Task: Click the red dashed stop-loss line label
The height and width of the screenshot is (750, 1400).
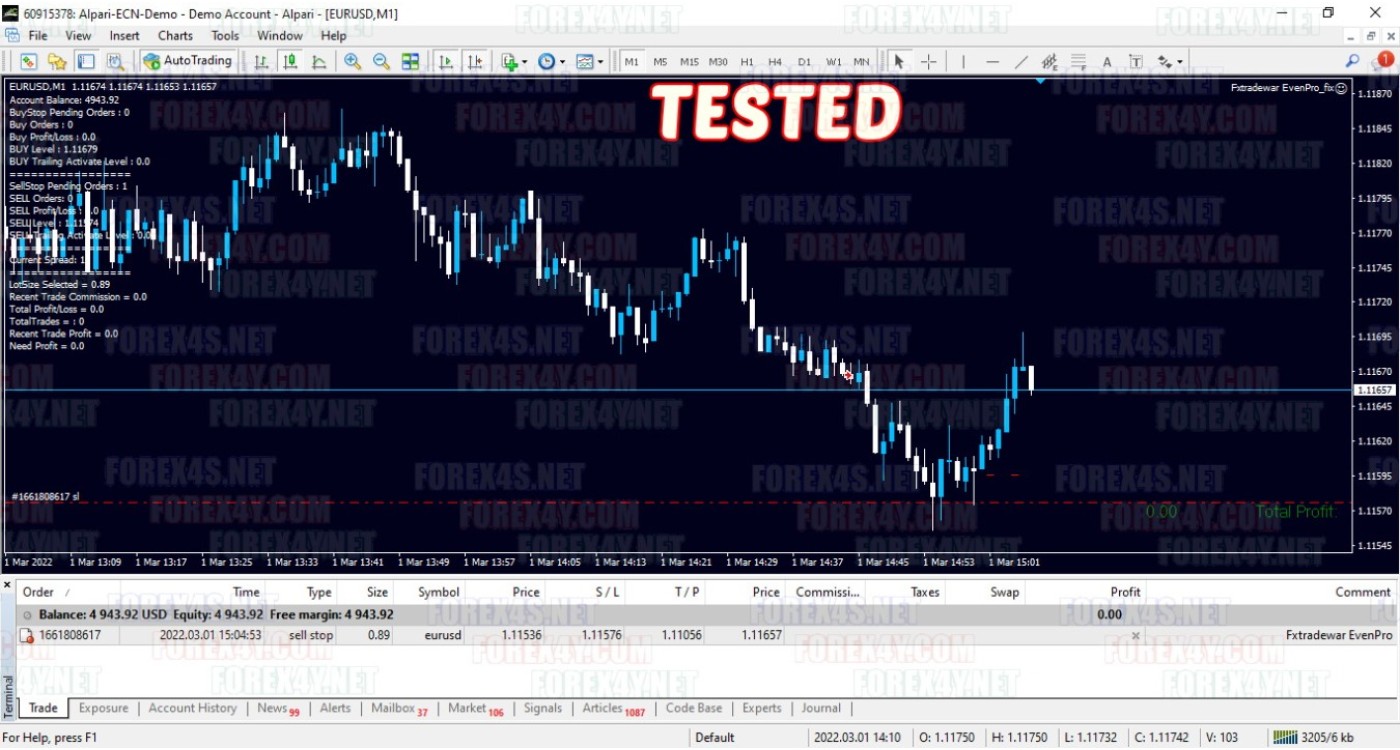Action: point(45,496)
